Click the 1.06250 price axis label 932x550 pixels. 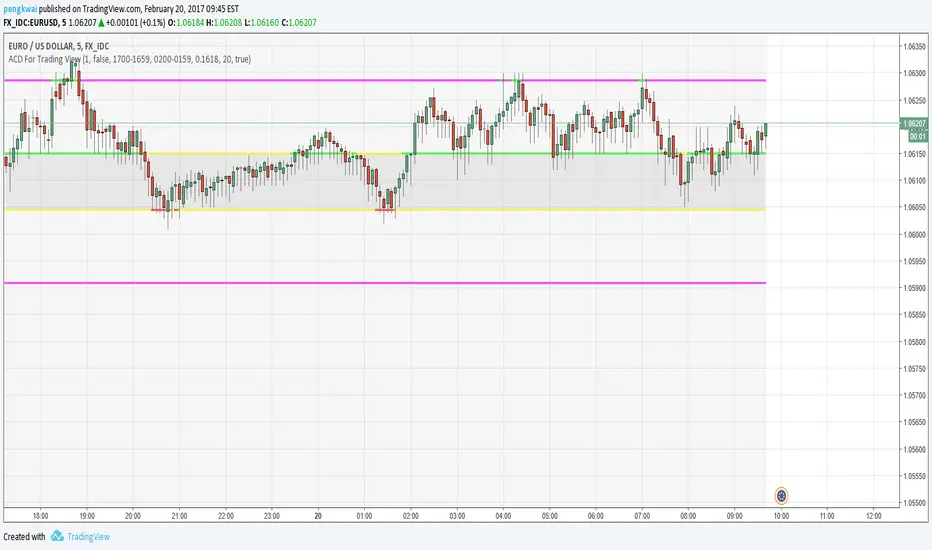(x=915, y=100)
